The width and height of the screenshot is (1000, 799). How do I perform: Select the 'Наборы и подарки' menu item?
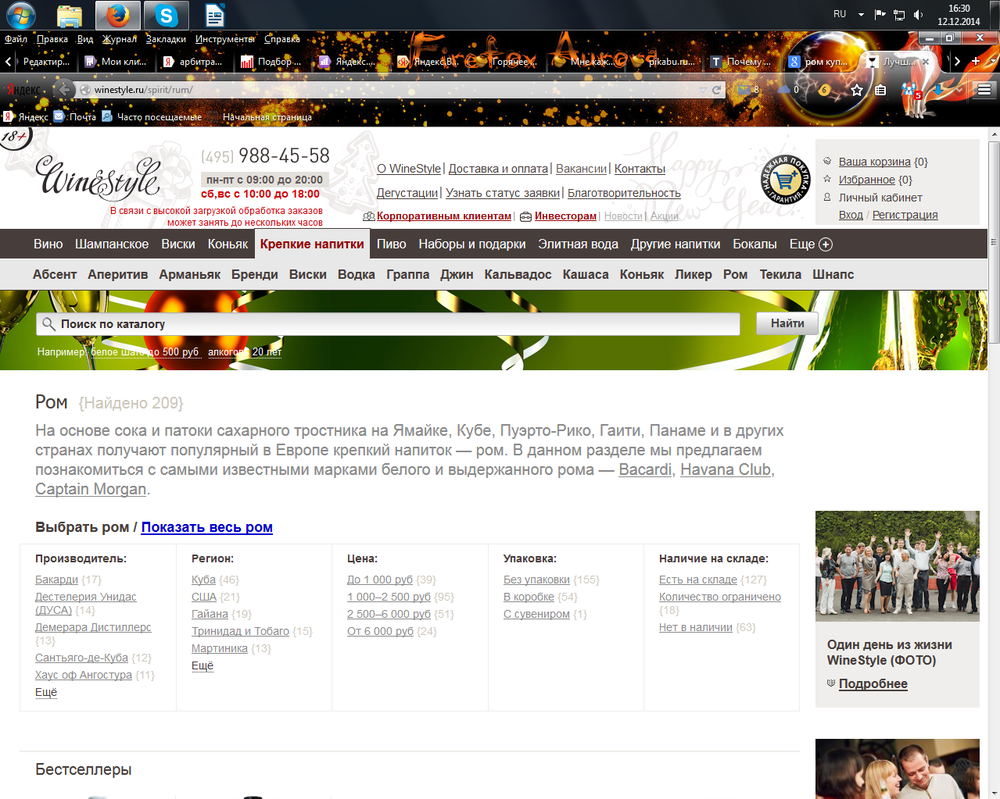pos(472,244)
